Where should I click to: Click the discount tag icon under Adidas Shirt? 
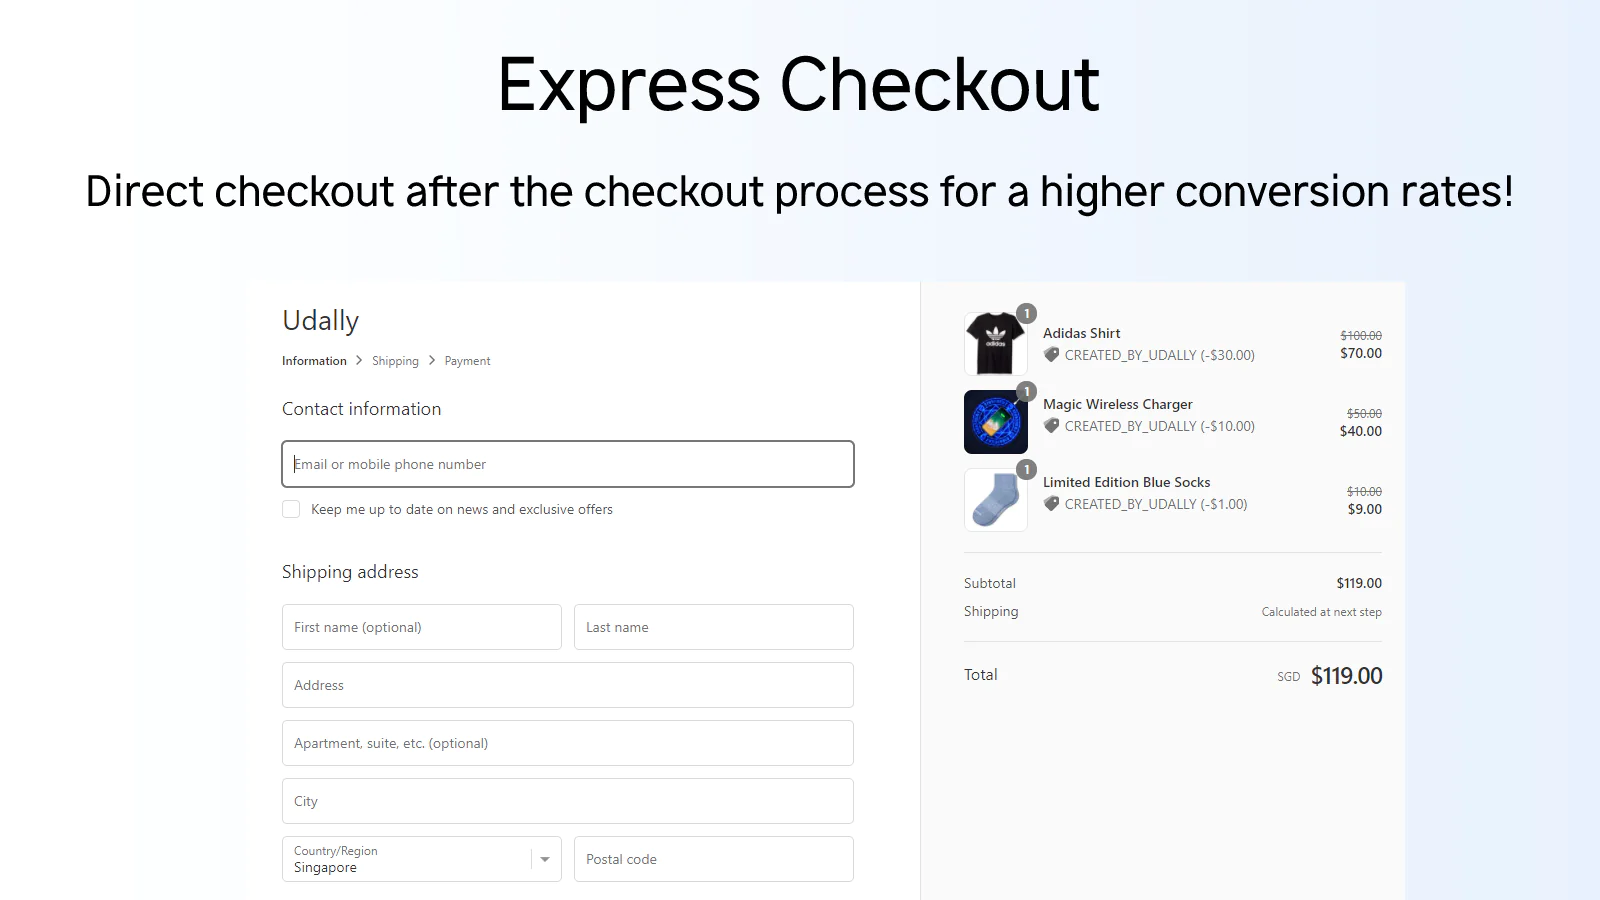click(1051, 355)
